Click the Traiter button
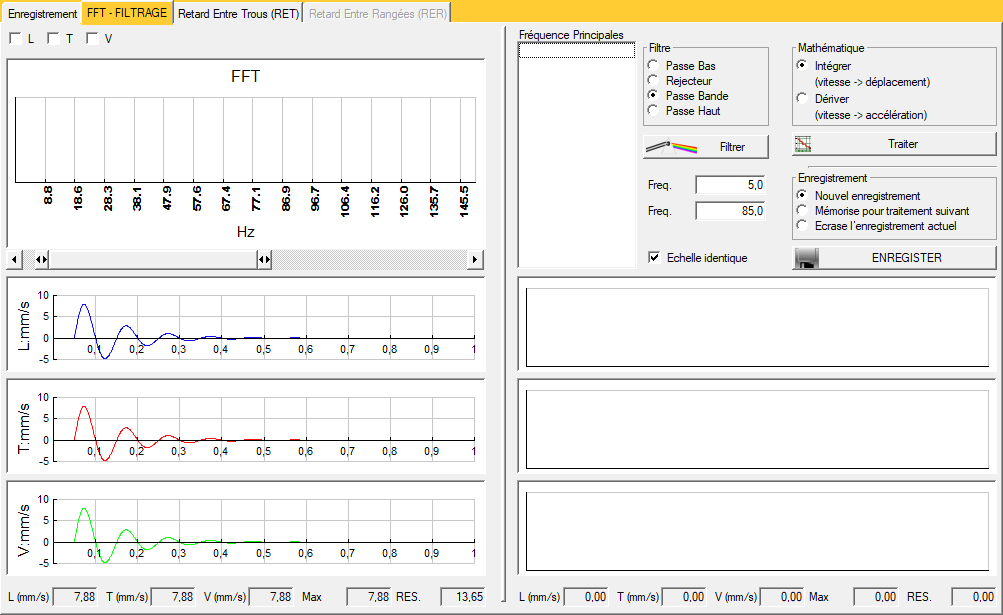Viewport: 1003px width, 615px height. pyautogui.click(x=894, y=144)
